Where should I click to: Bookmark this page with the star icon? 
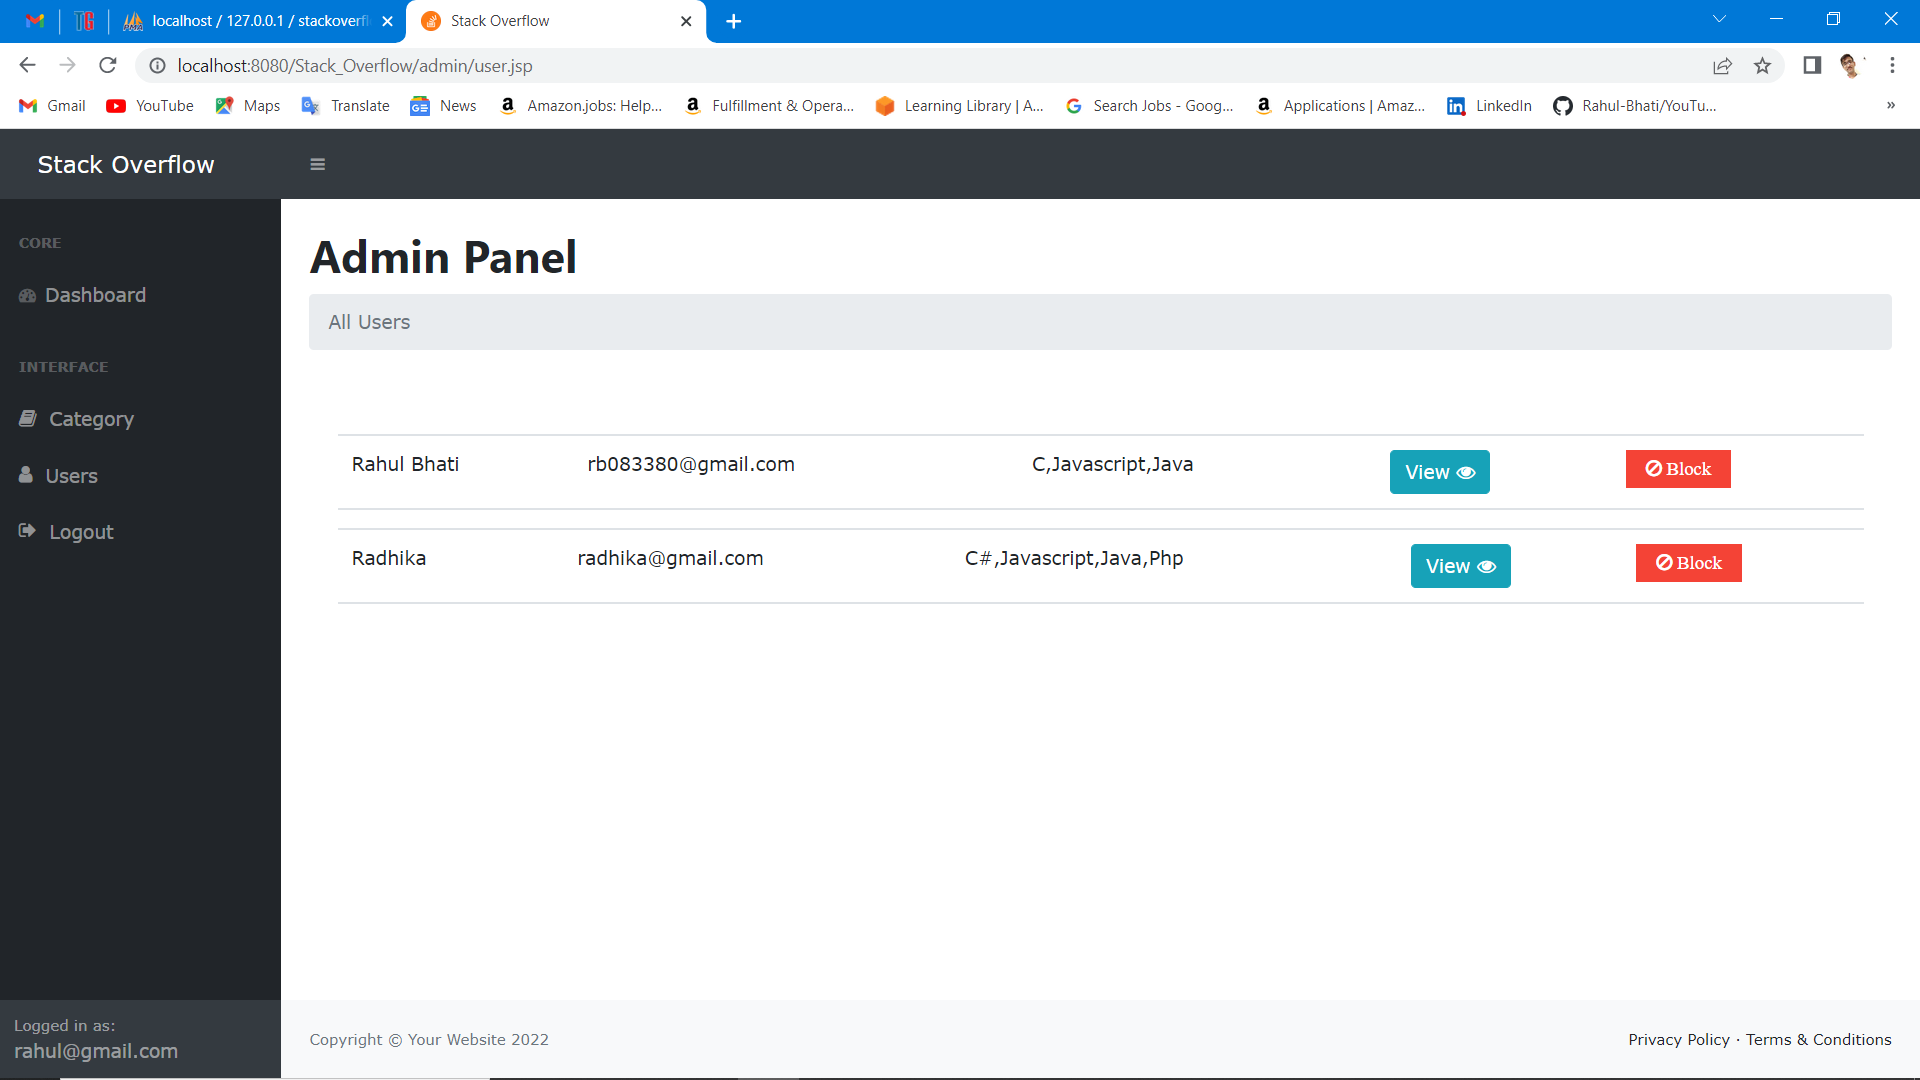tap(1762, 66)
